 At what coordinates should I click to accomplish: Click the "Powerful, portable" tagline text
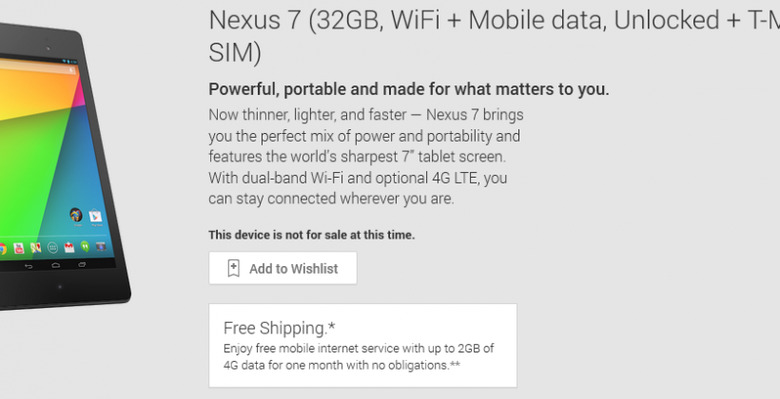(408, 90)
